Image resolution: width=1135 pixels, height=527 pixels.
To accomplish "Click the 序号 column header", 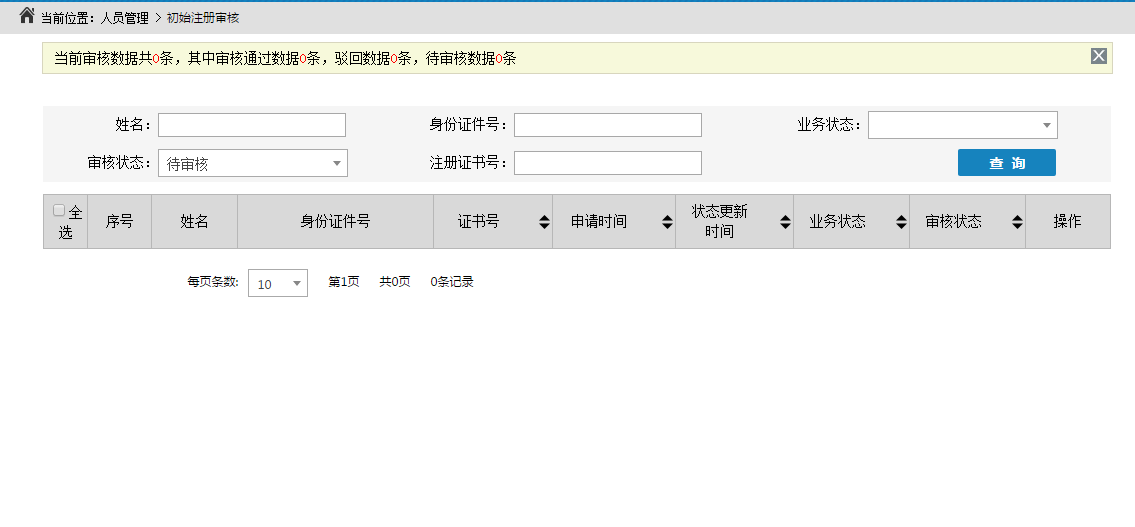I will tap(119, 222).
